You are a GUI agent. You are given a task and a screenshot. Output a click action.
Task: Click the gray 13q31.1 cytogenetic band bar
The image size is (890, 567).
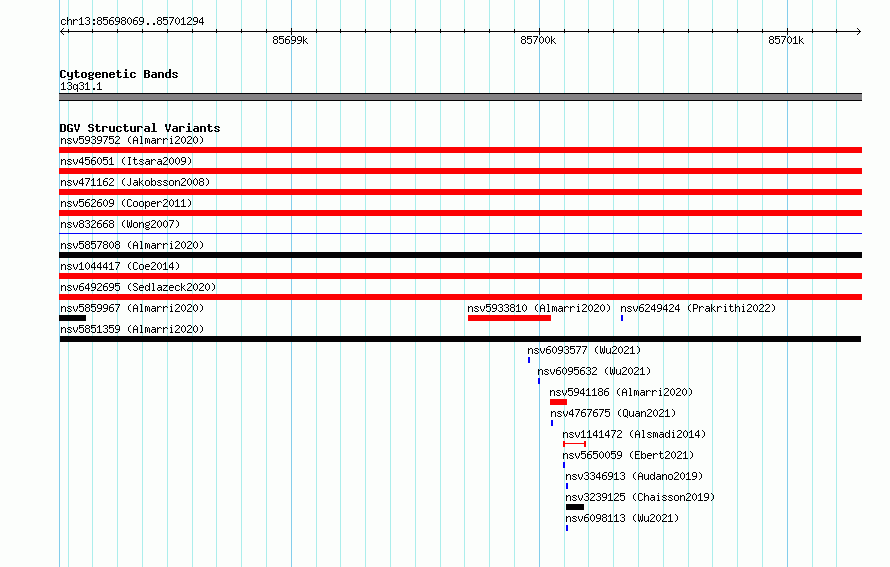click(460, 97)
